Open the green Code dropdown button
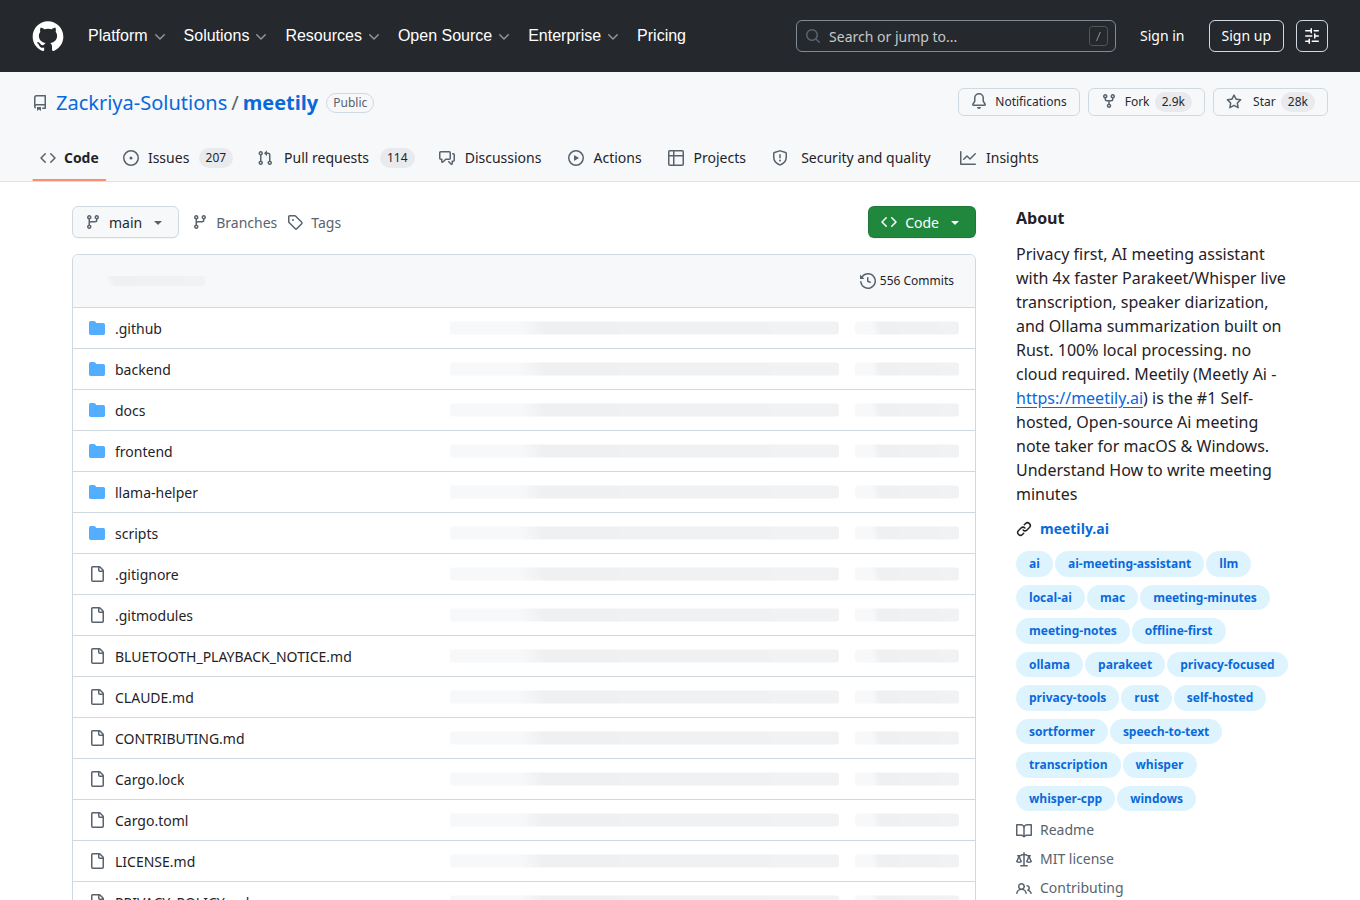The height and width of the screenshot is (900, 1360). (922, 222)
